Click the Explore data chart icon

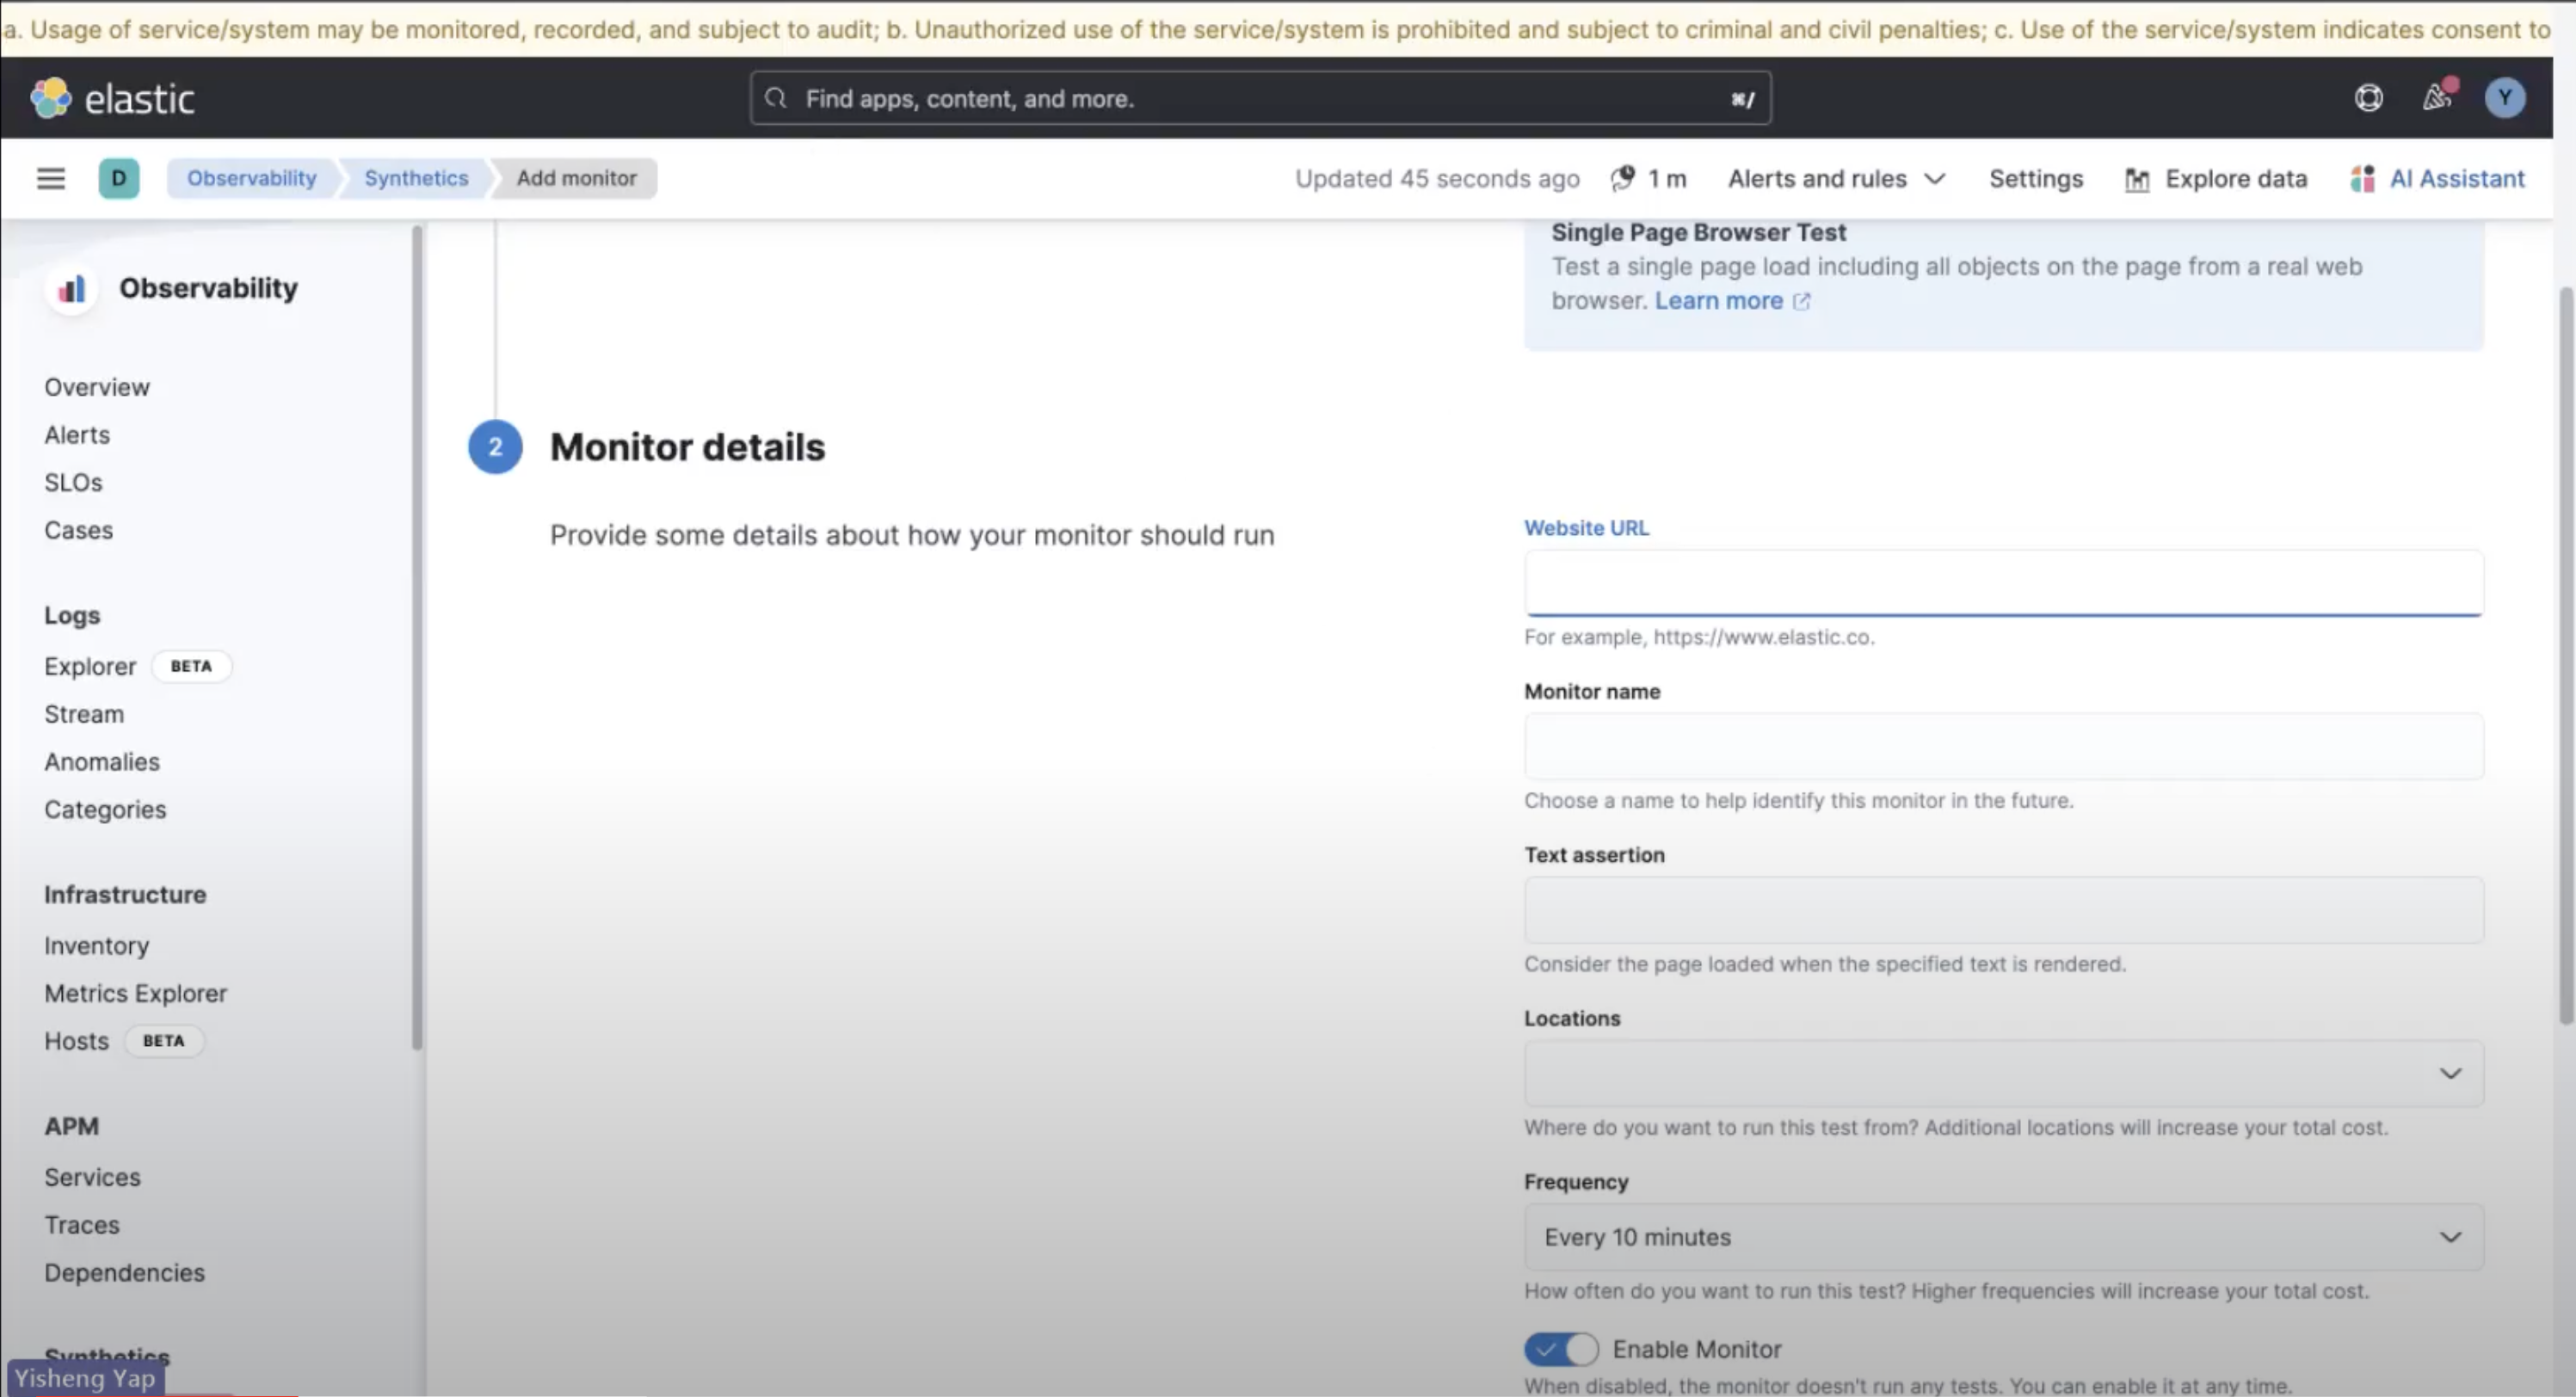(x=2138, y=178)
